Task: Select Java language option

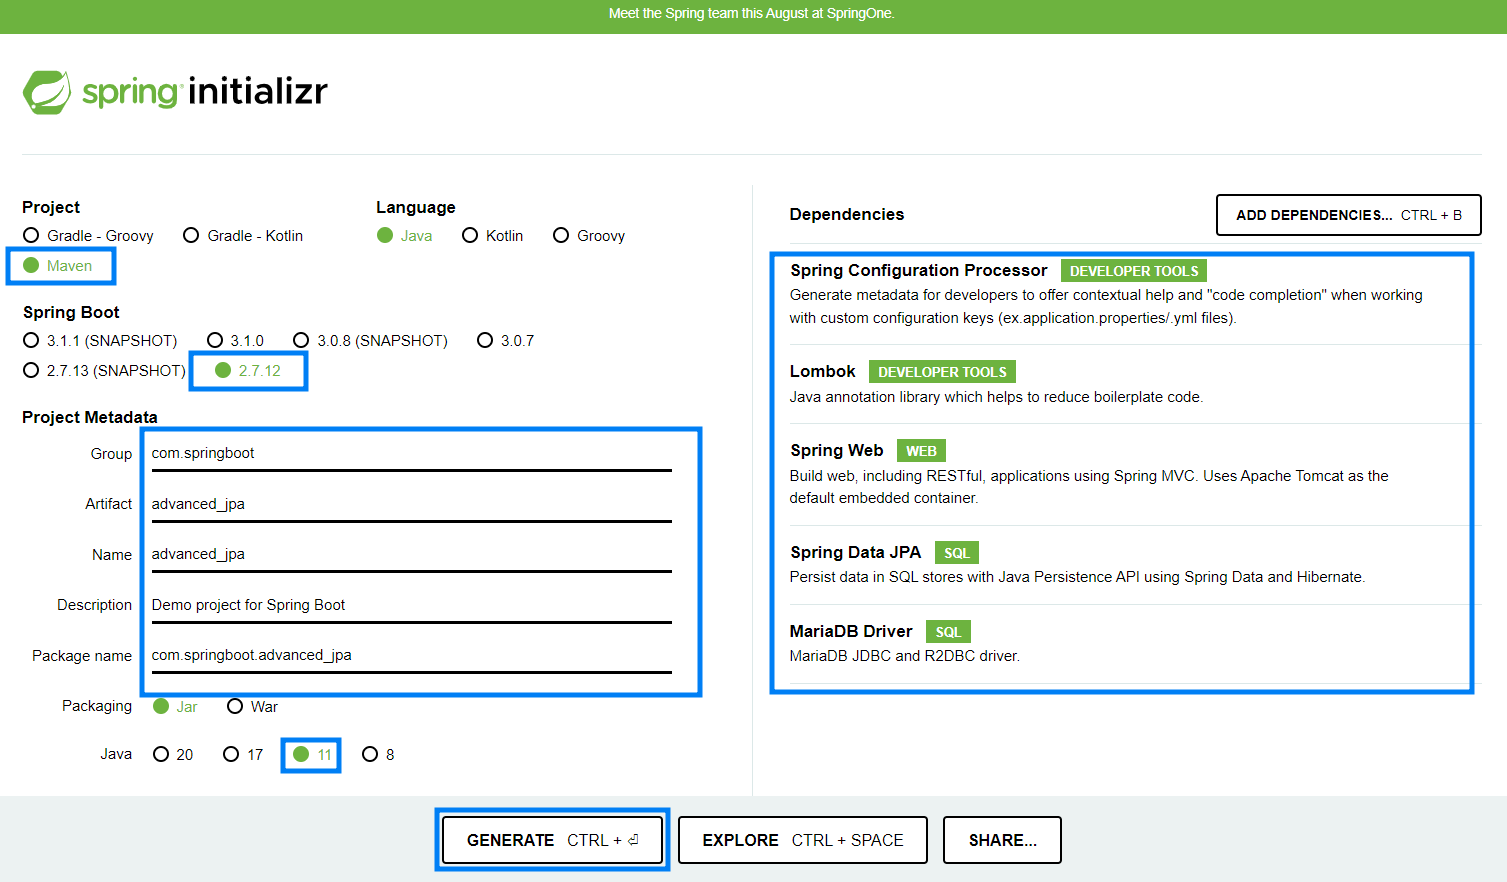Action: tap(405, 236)
